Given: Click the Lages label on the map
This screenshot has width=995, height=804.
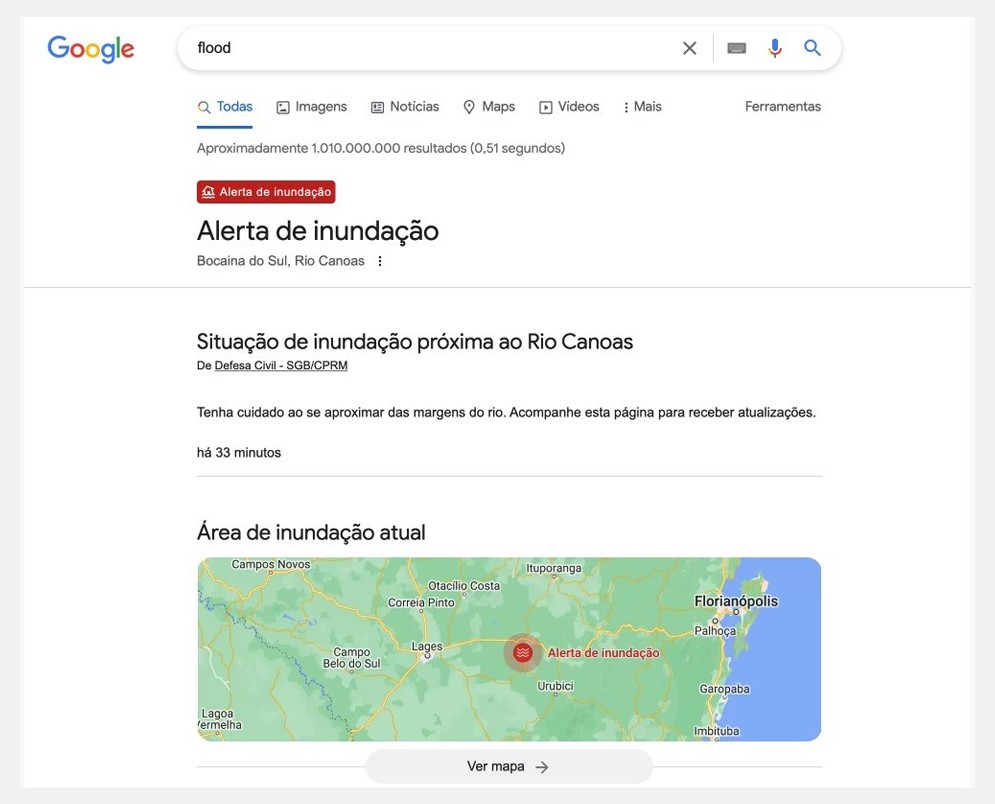Looking at the screenshot, I should 427,646.
